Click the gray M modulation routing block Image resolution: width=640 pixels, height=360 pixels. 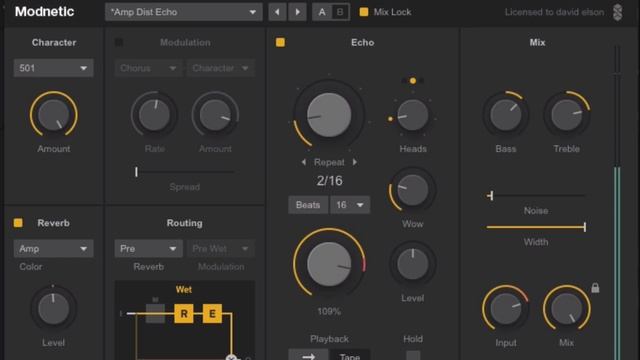click(156, 313)
